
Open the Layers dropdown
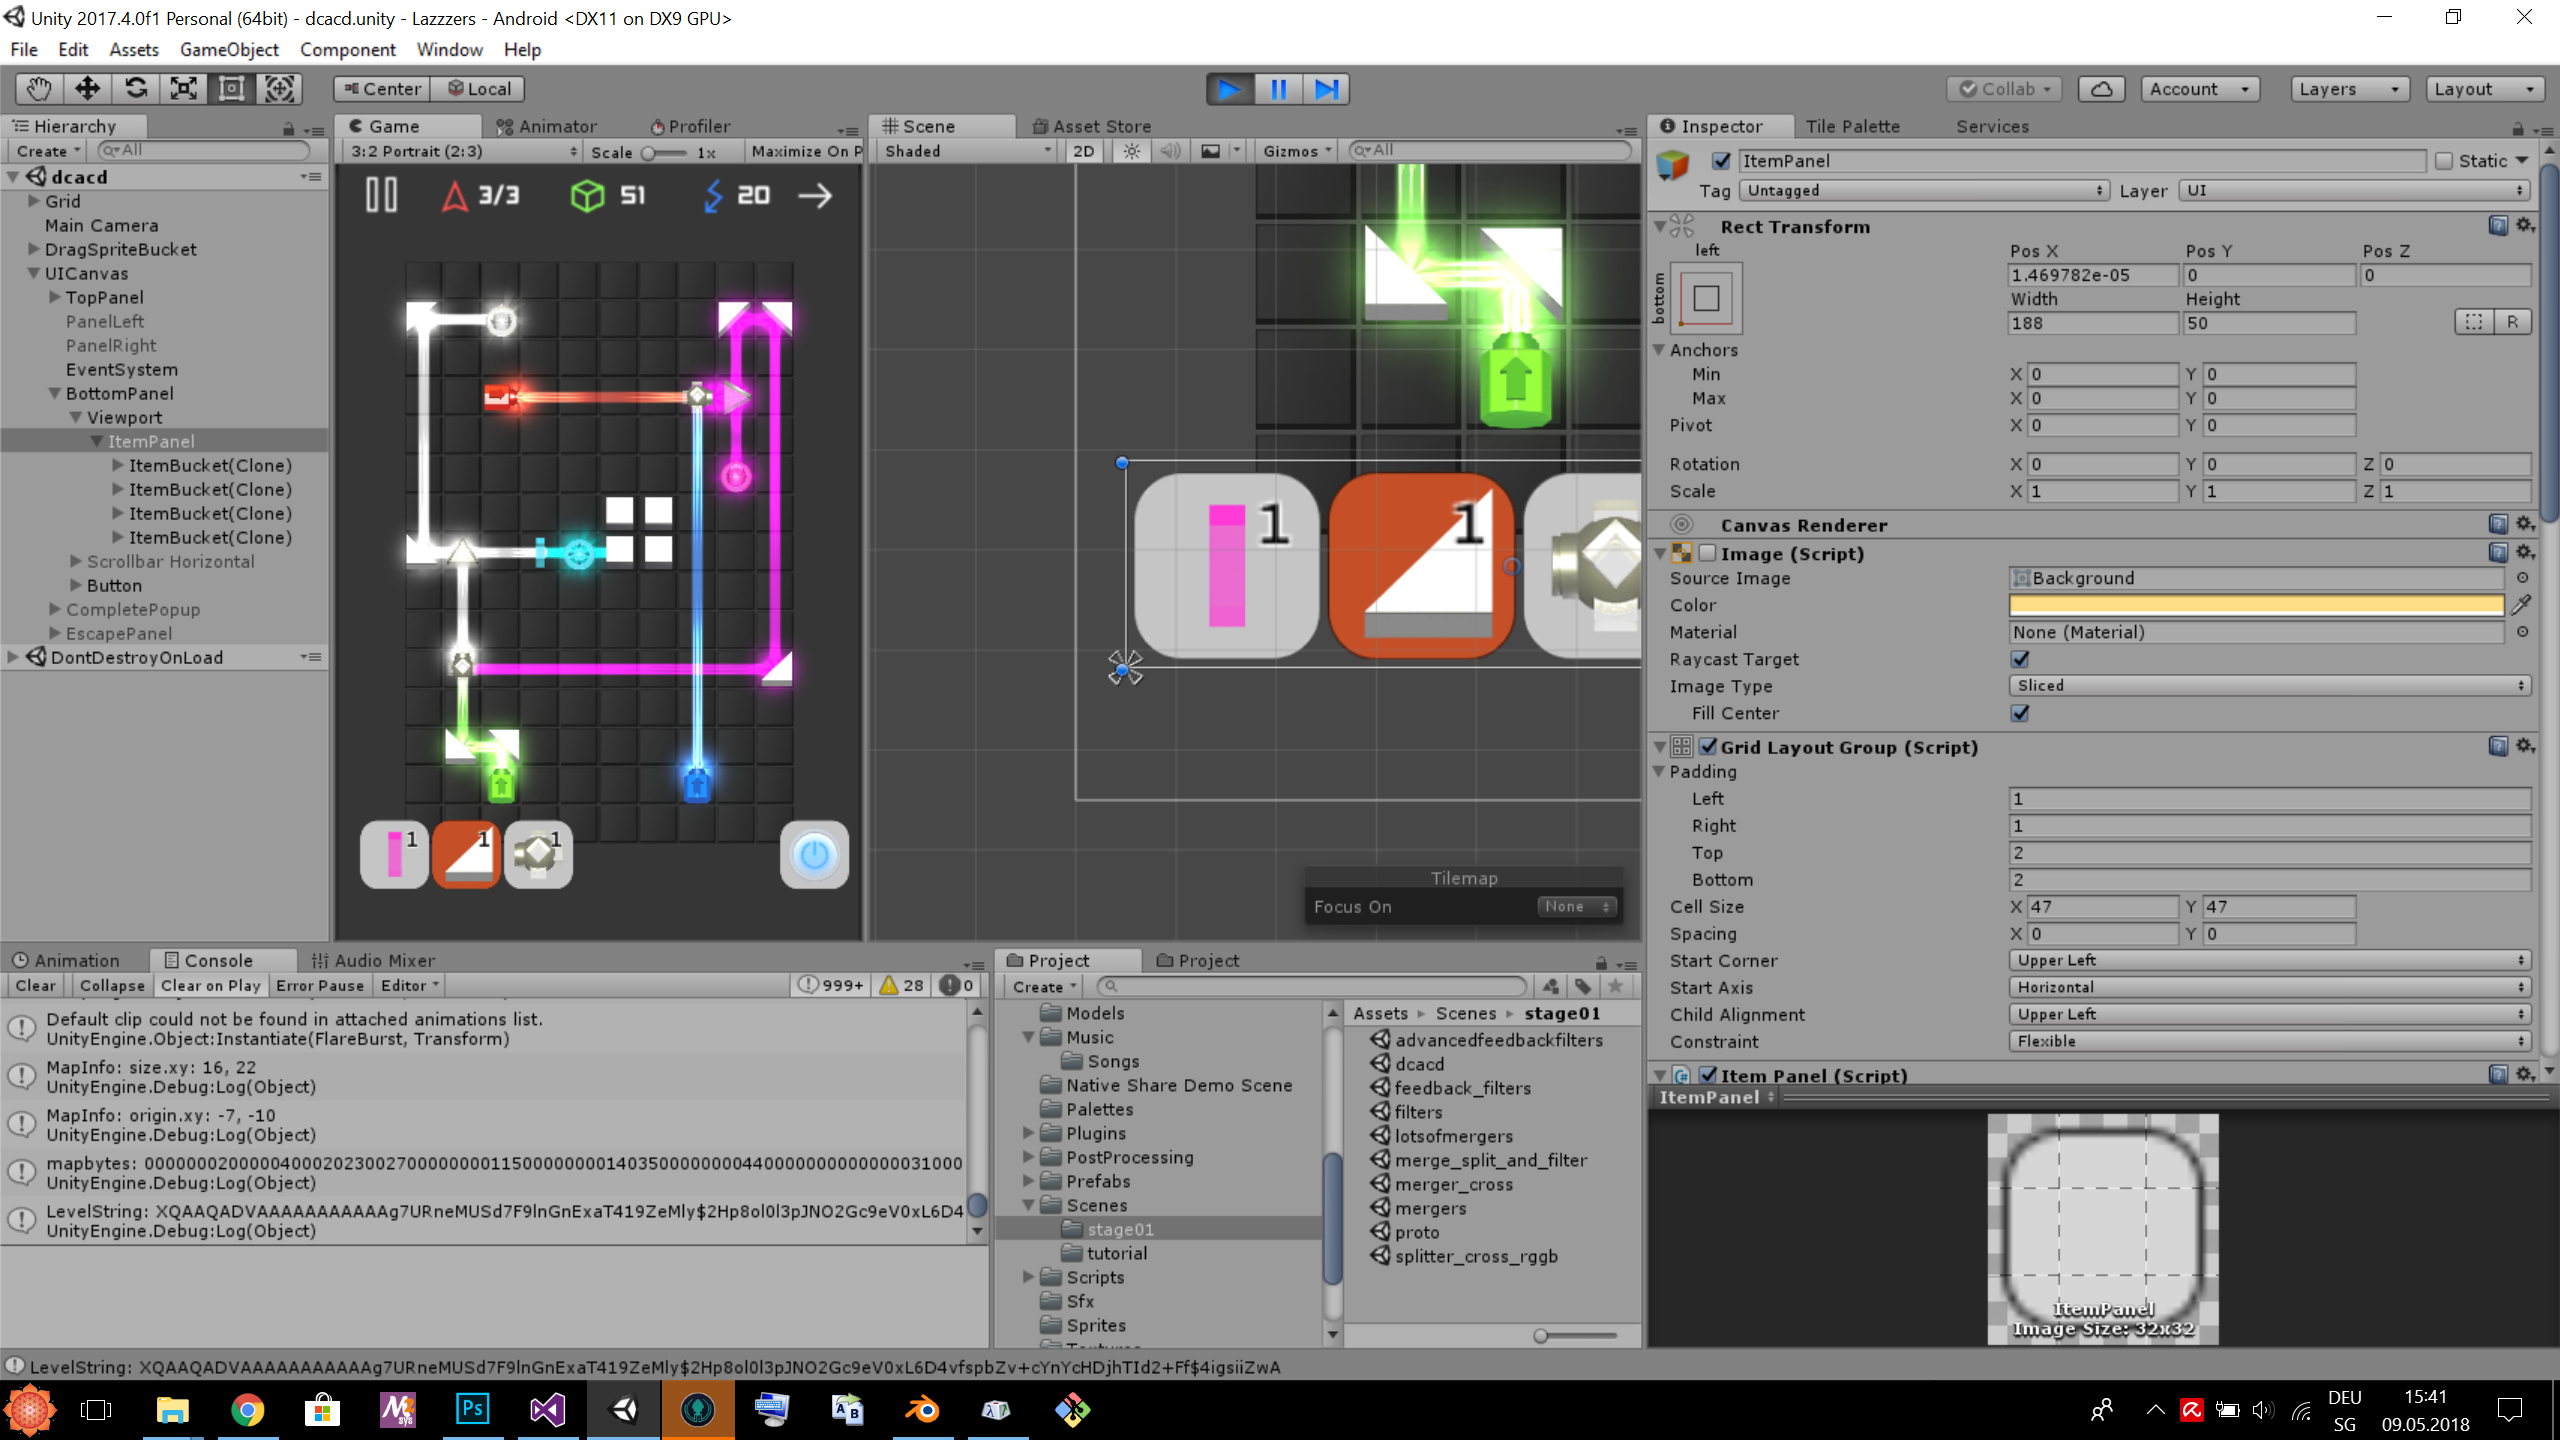point(2347,89)
